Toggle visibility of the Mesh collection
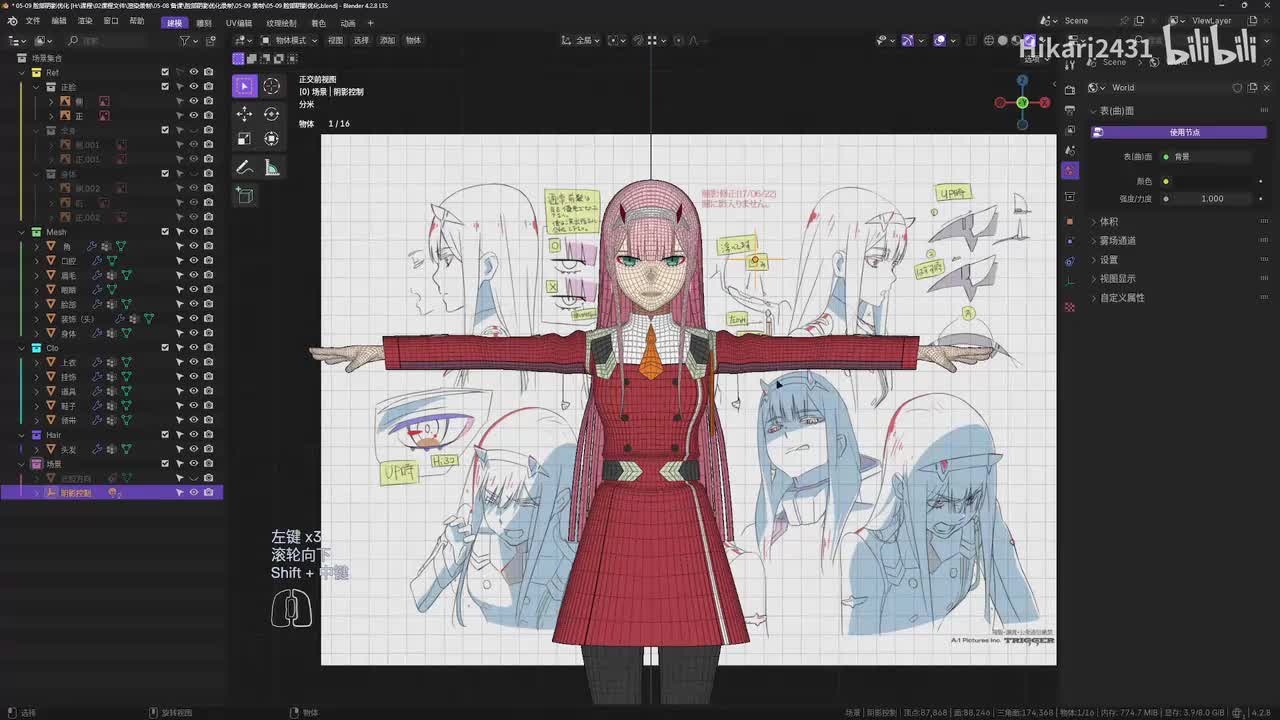The width and height of the screenshot is (1280, 720). [x=194, y=232]
